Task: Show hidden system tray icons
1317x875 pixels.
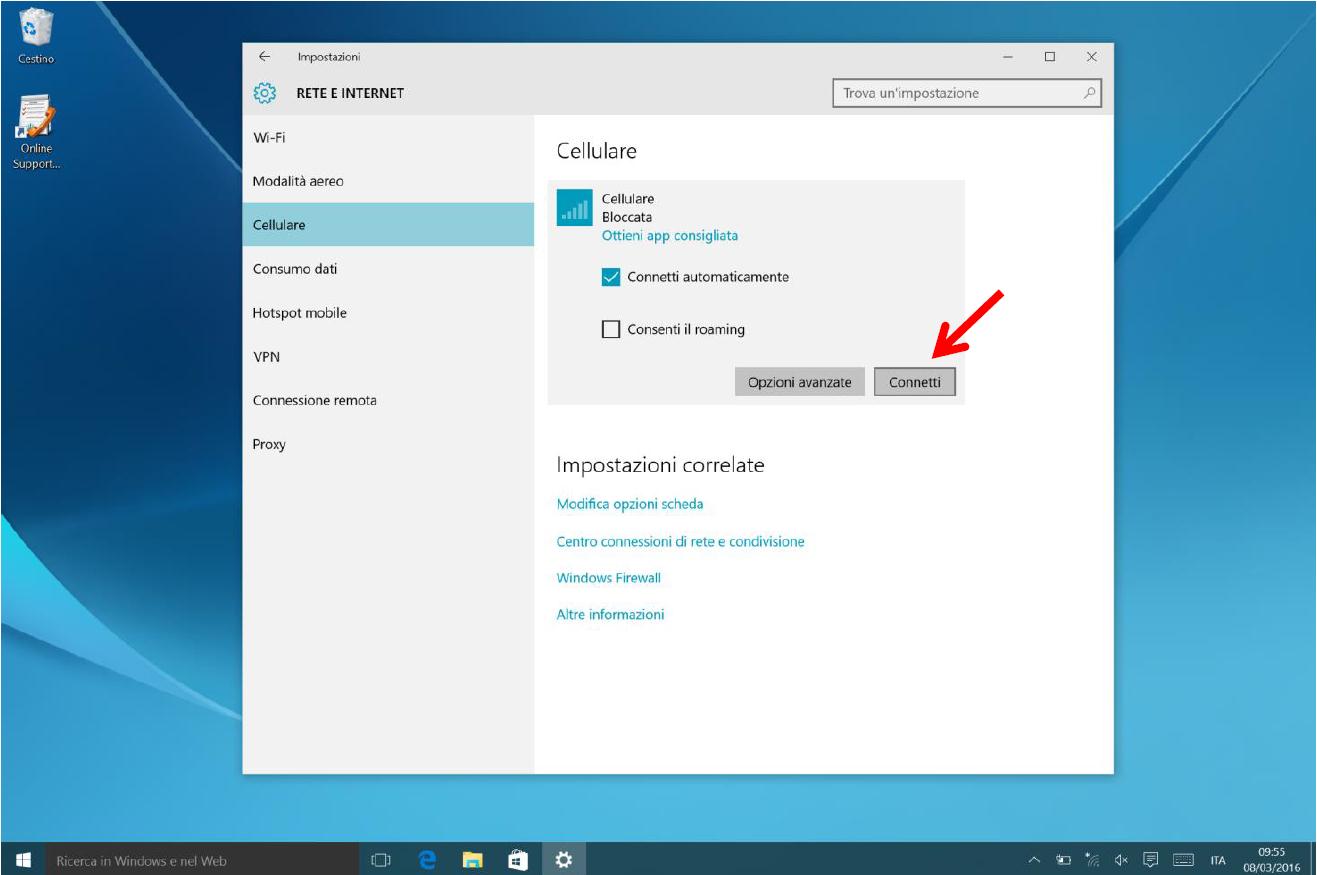Action: coord(1035,860)
